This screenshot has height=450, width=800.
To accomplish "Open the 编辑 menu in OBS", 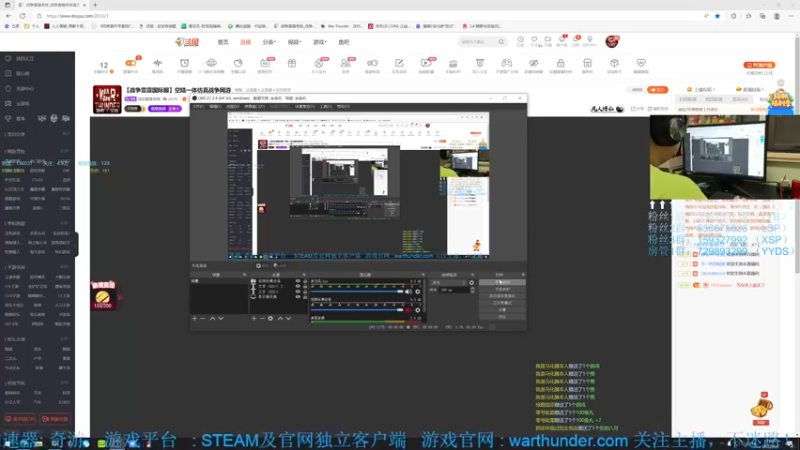I will [x=215, y=106].
